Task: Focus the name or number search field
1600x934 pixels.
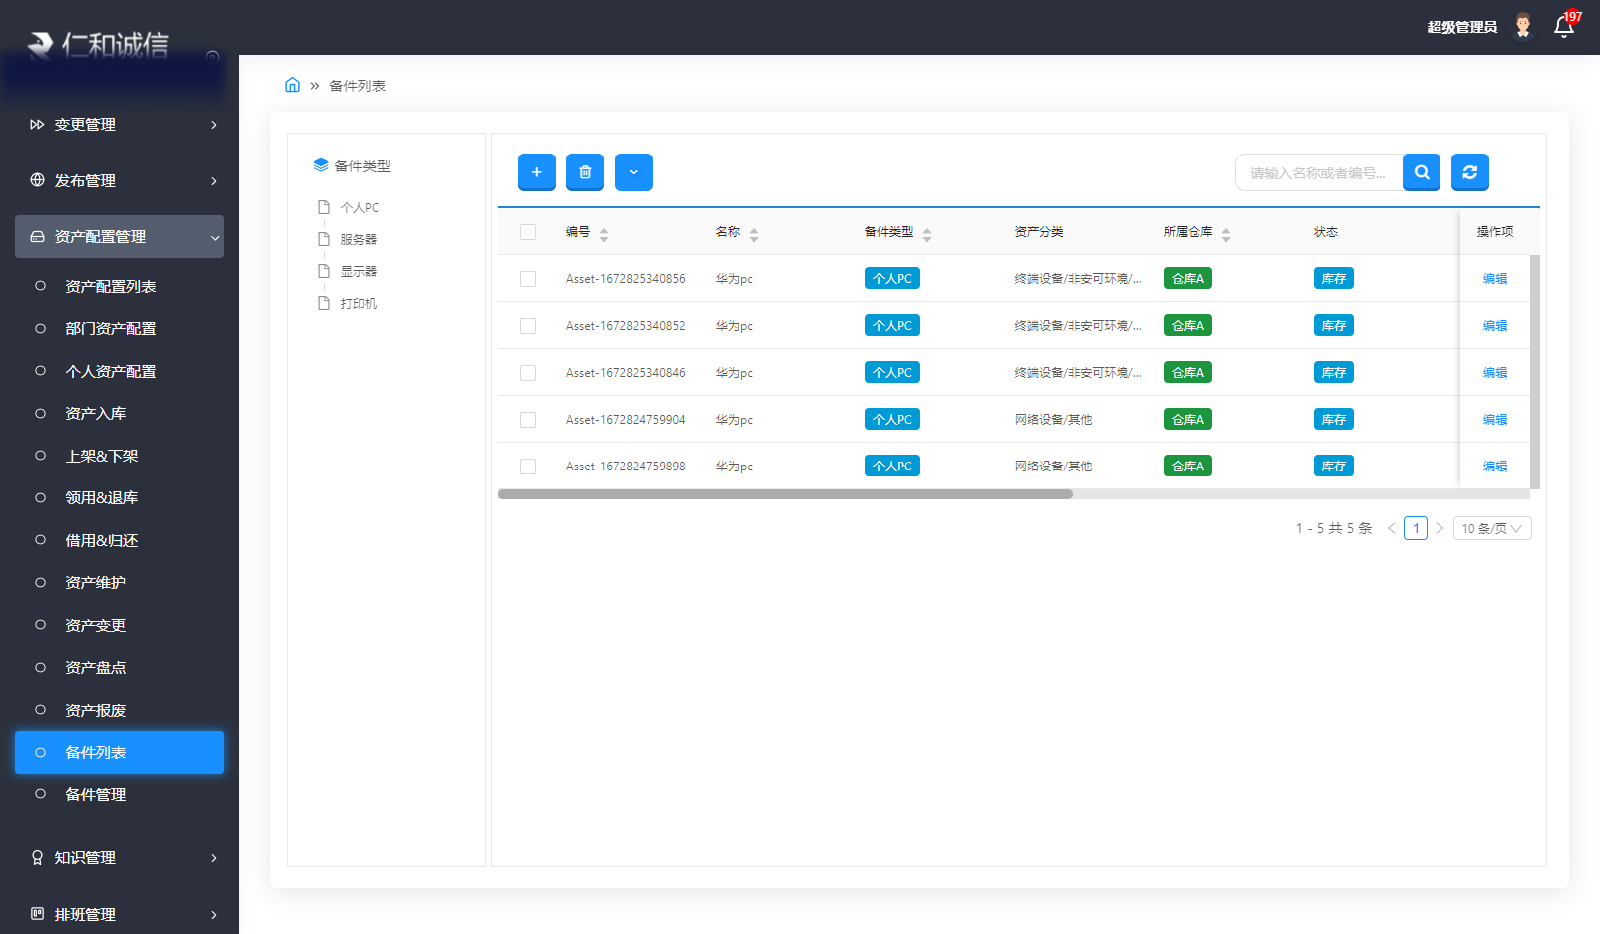Action: coord(1319,172)
